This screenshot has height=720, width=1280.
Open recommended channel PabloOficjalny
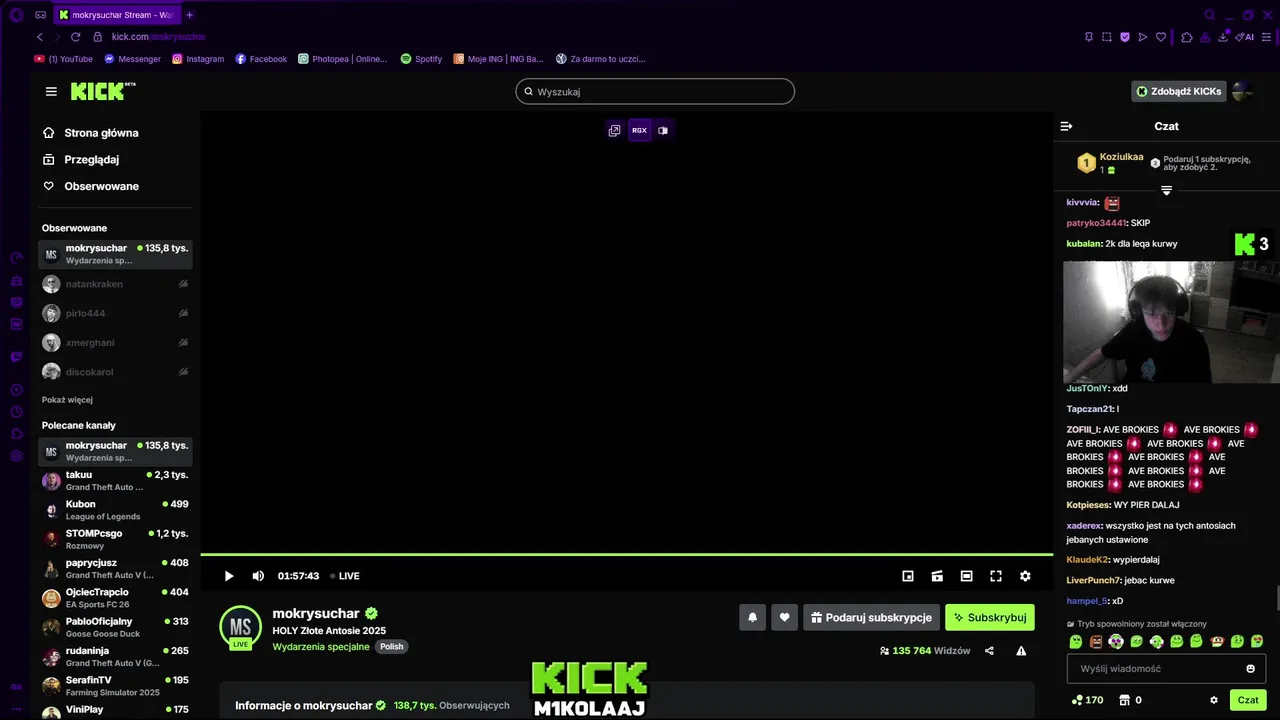(x=115, y=627)
